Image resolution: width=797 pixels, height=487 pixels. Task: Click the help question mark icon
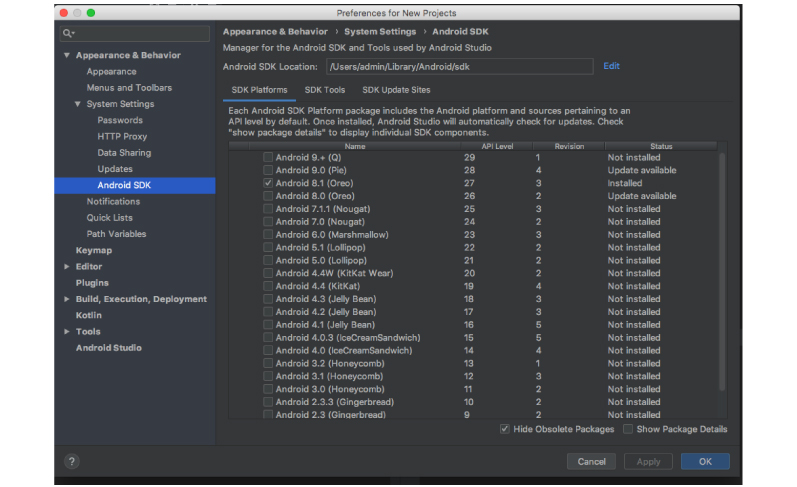tap(71, 461)
